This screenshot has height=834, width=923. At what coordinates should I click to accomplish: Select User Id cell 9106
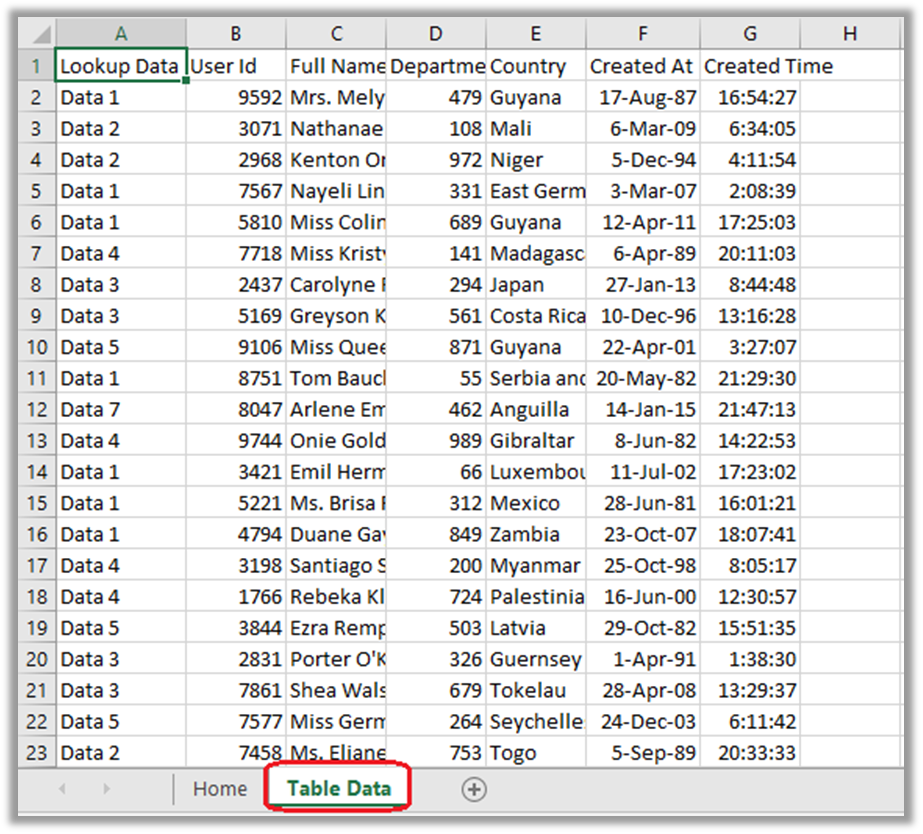[236, 347]
